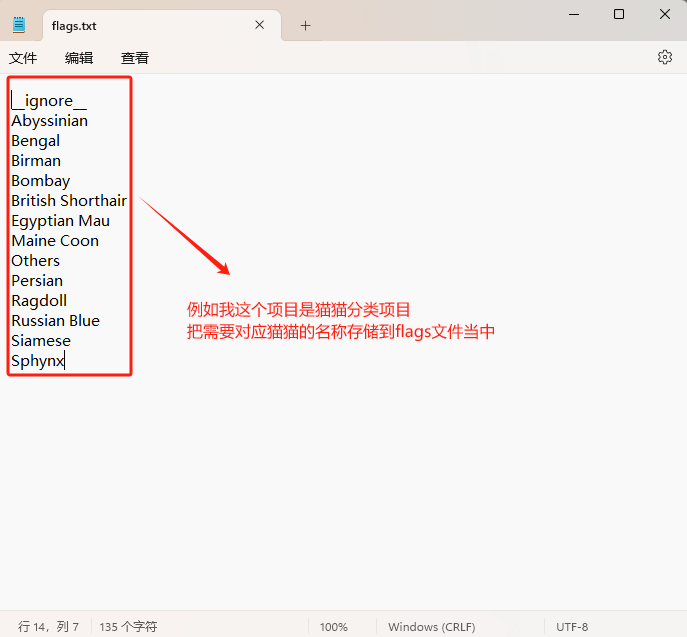Click the Persian line
Screen dimensions: 687x637
pyautogui.click(x=37, y=281)
